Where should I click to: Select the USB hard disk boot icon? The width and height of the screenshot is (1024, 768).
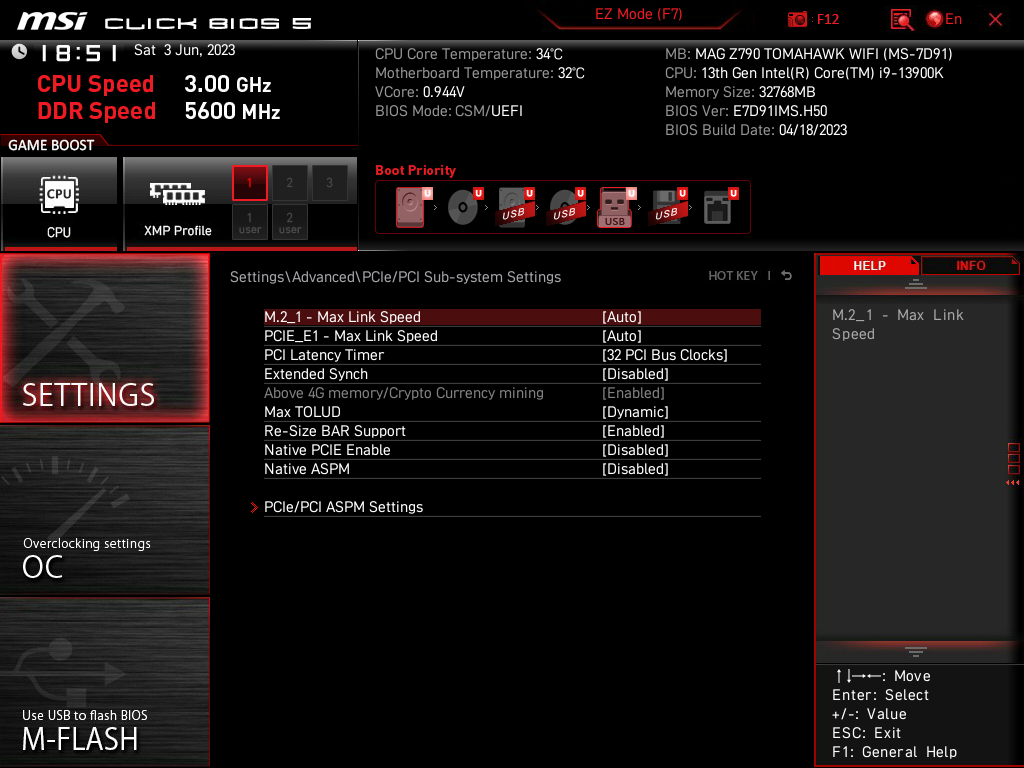(515, 207)
